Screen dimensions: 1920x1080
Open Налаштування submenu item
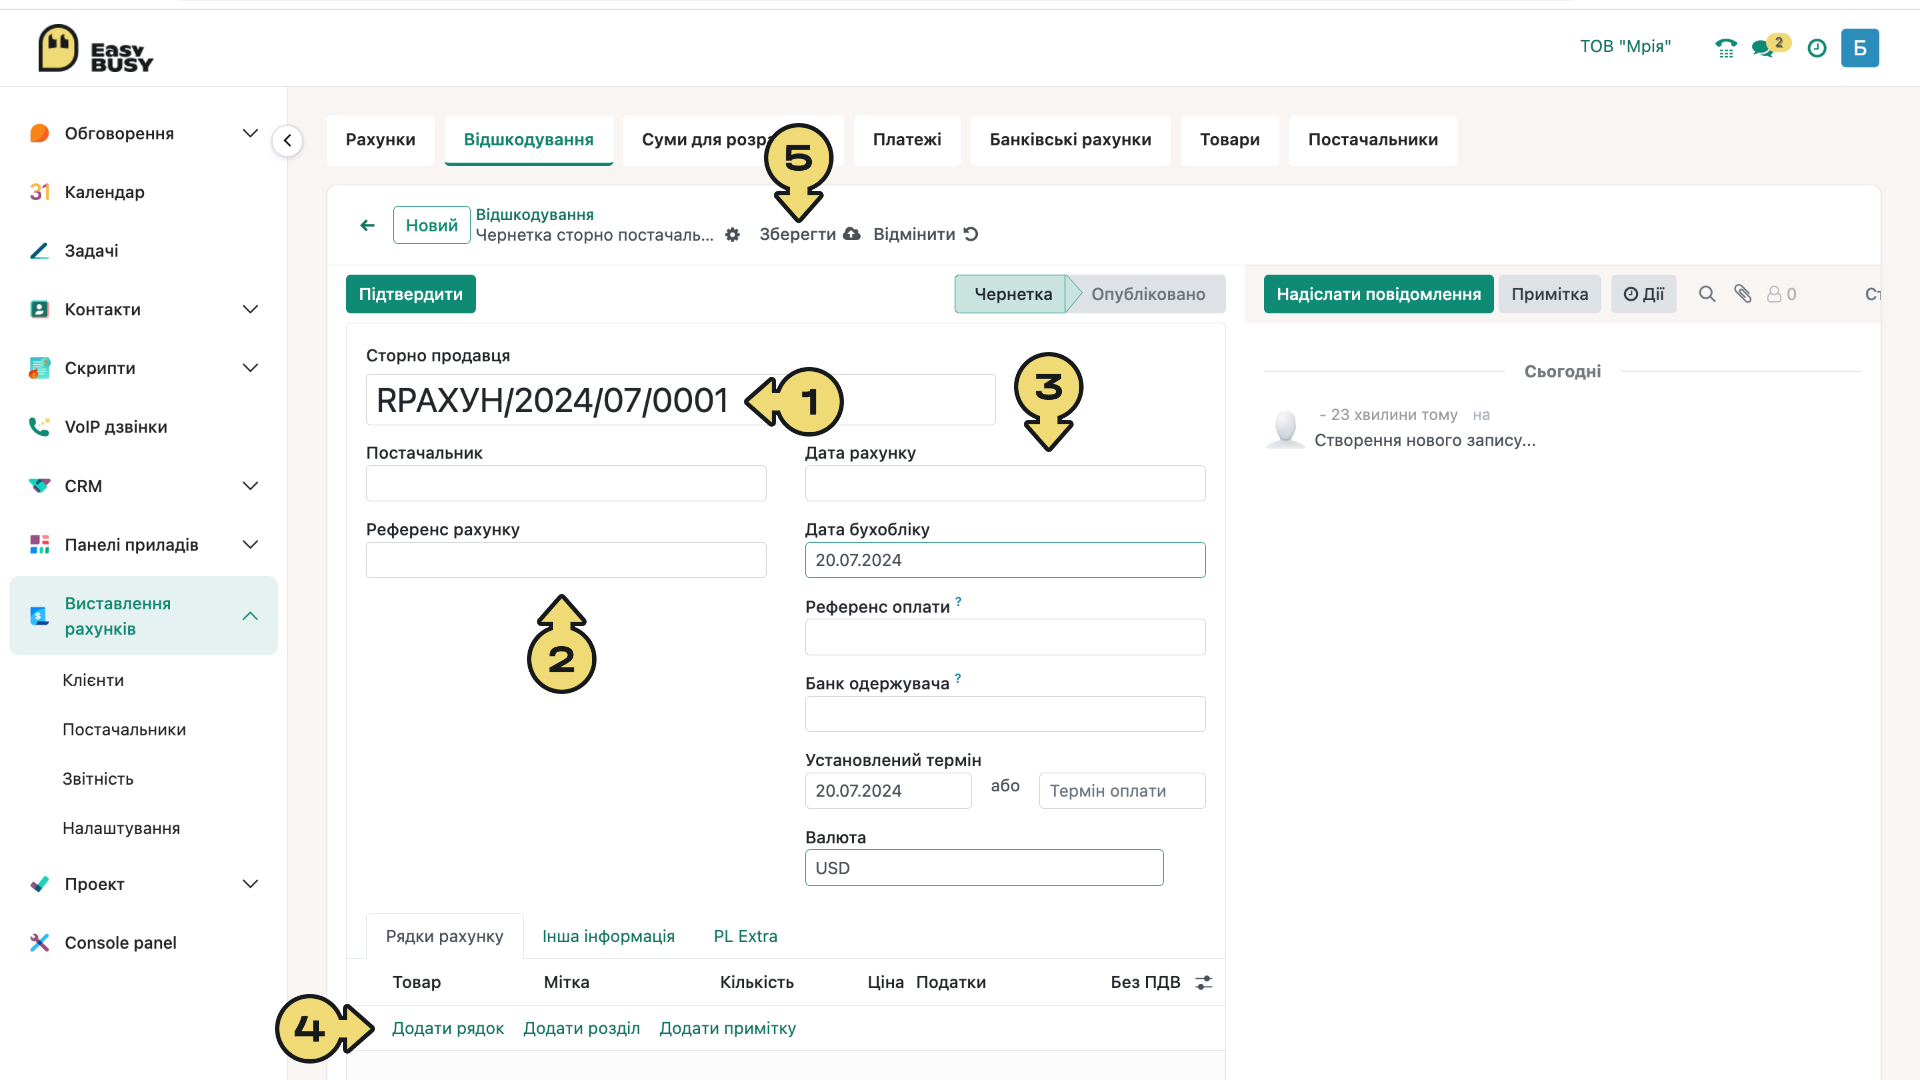pos(121,828)
